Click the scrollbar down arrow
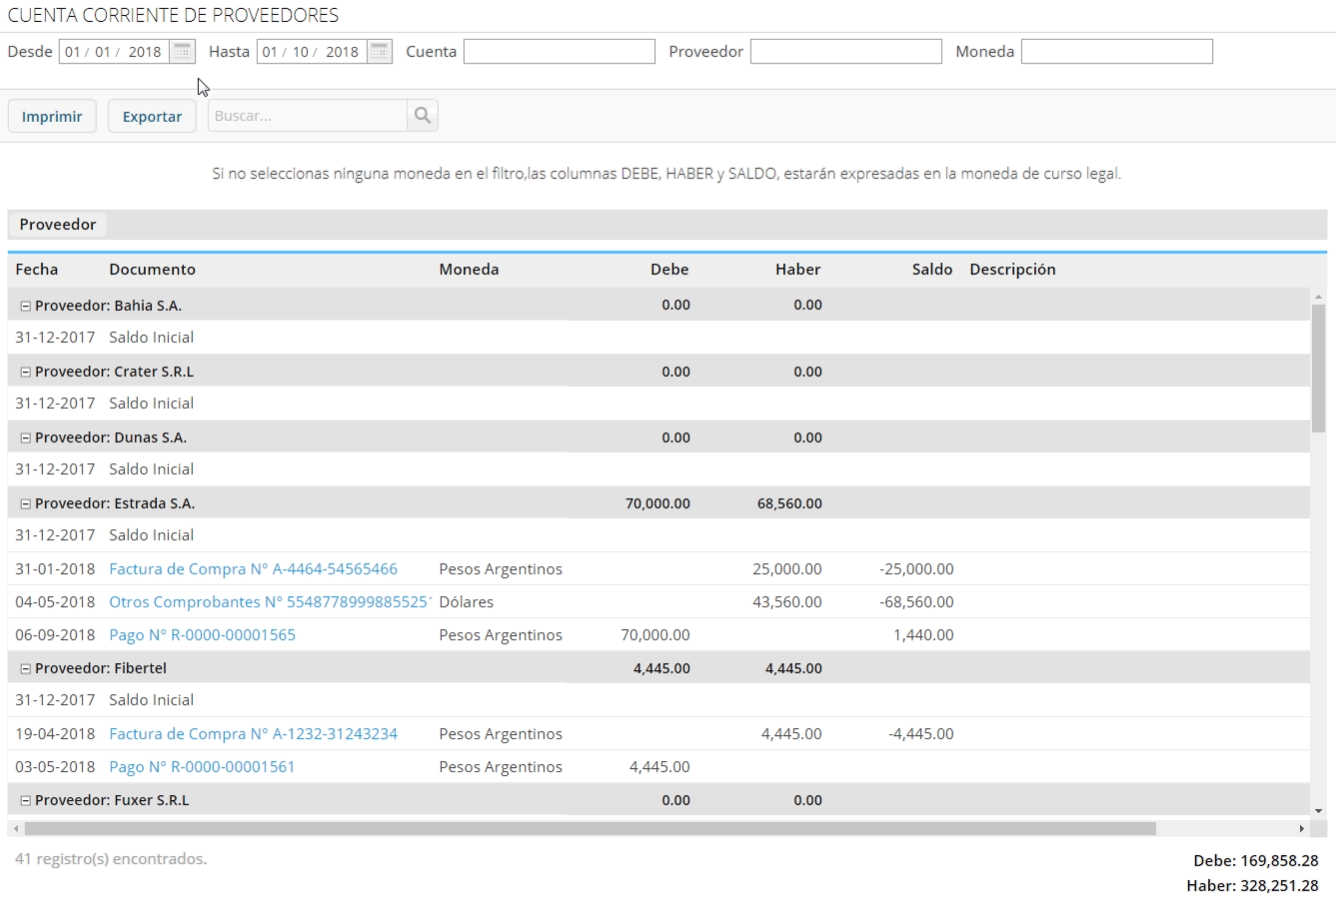The width and height of the screenshot is (1336, 902). [1318, 811]
